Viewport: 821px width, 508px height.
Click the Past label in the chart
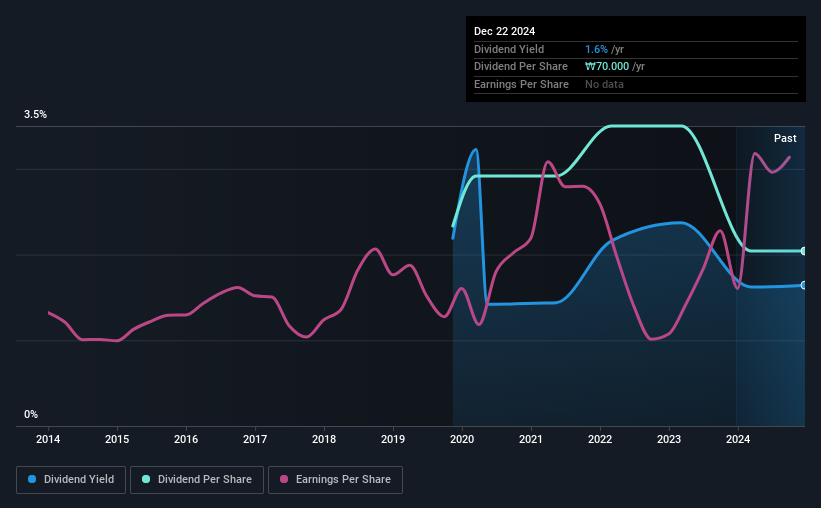(x=785, y=138)
